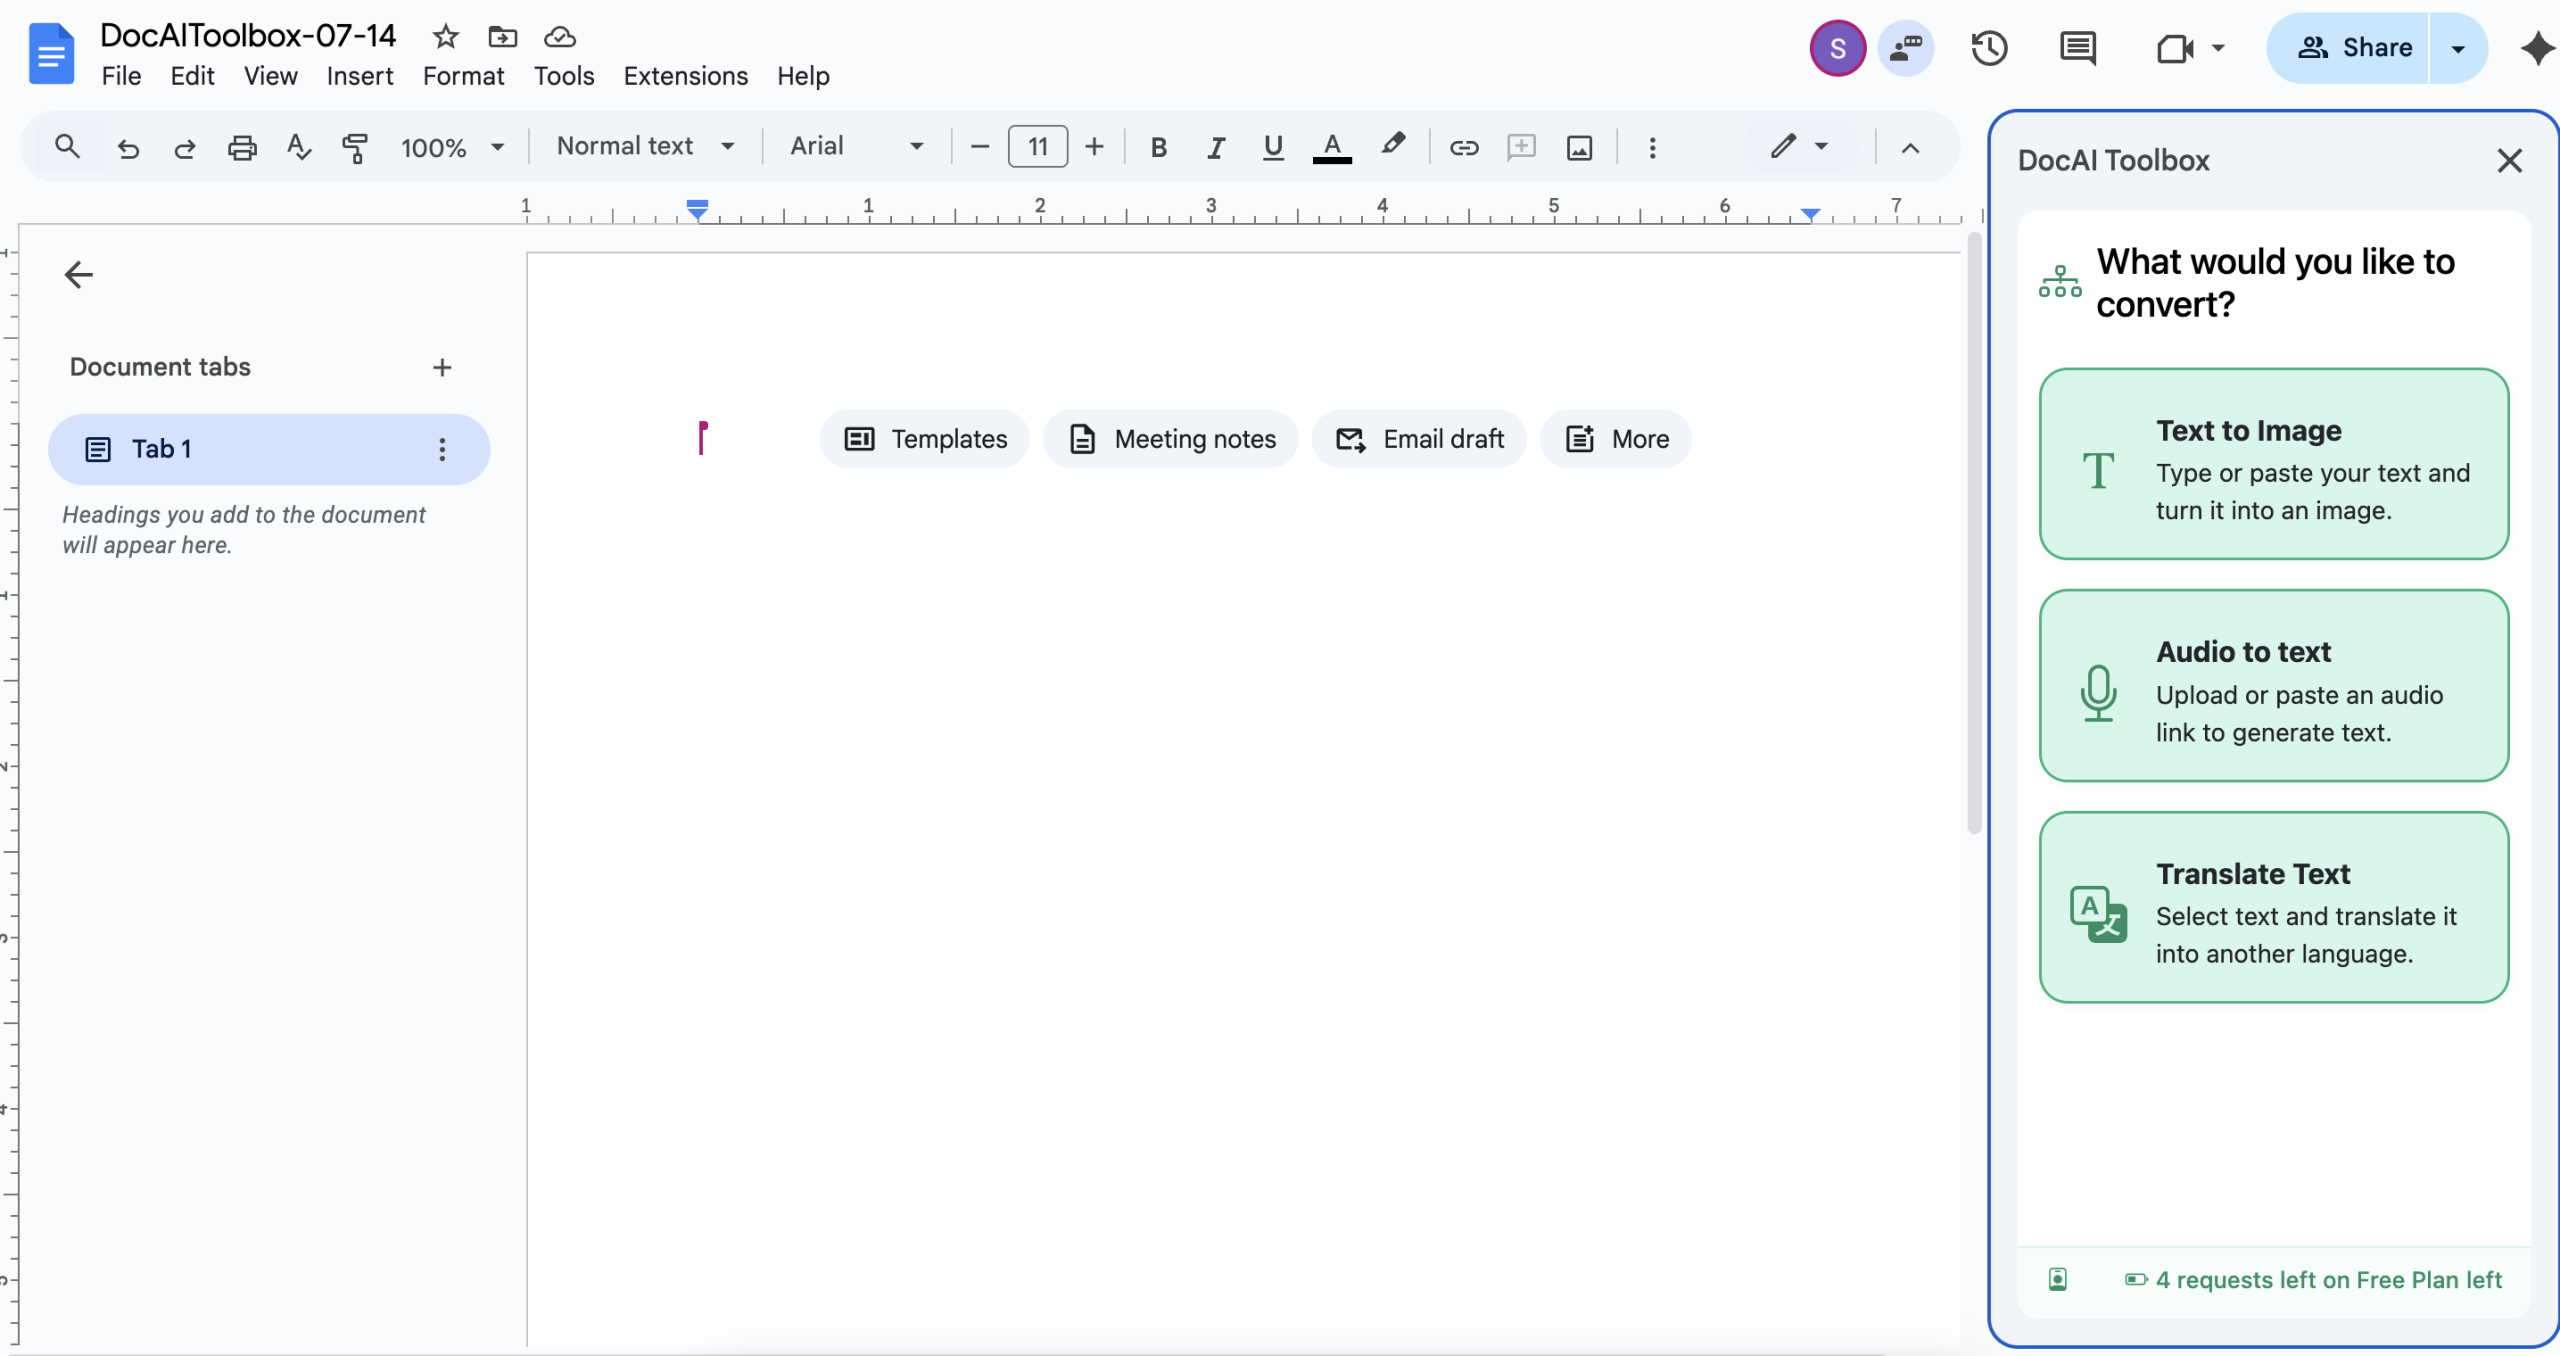Toggle bold formatting
This screenshot has width=2560, height=1356.
click(1158, 147)
